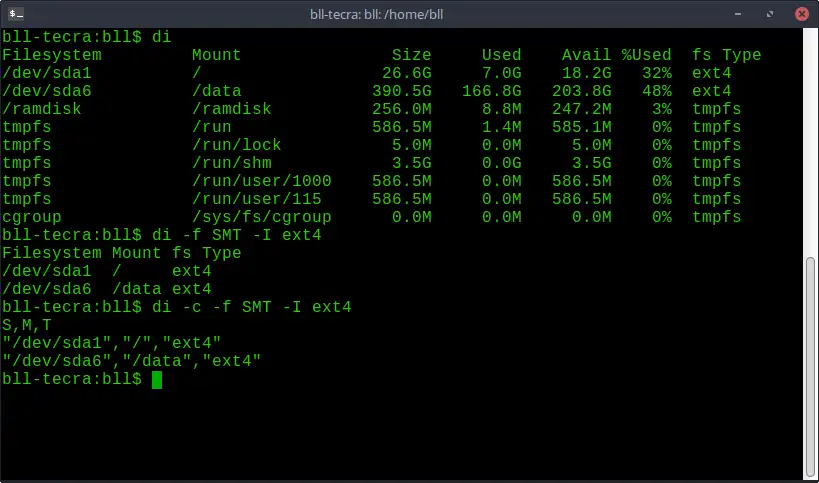Click the first command 'di' at the top prompt
819x483 pixels.
(161, 37)
